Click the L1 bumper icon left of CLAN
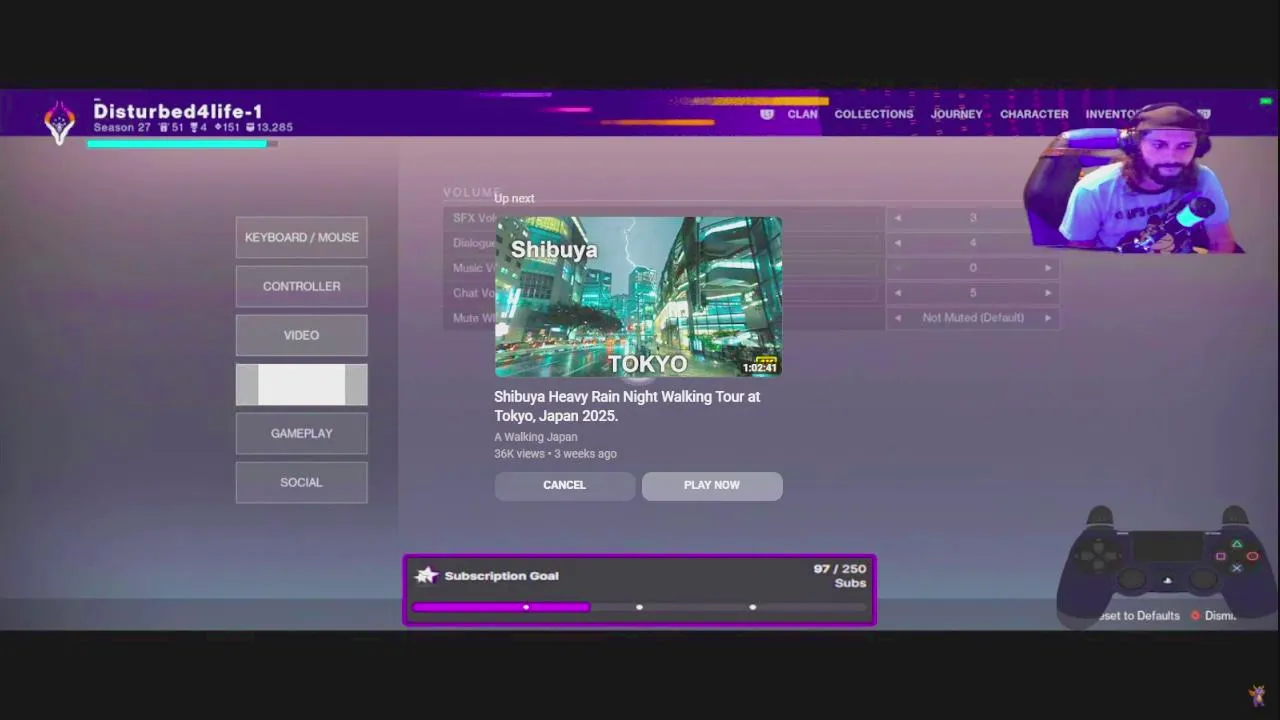The width and height of the screenshot is (1280, 720). [767, 114]
